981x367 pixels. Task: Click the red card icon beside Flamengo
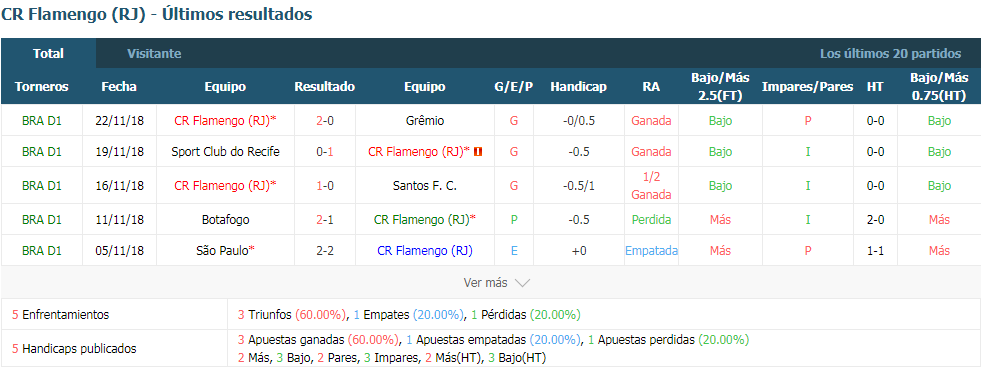point(479,151)
